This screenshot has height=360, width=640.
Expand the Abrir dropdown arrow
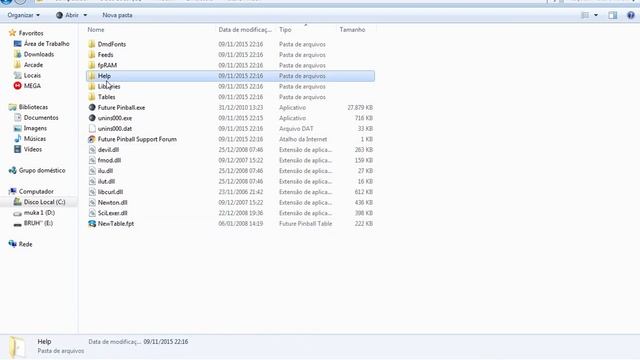click(x=85, y=15)
